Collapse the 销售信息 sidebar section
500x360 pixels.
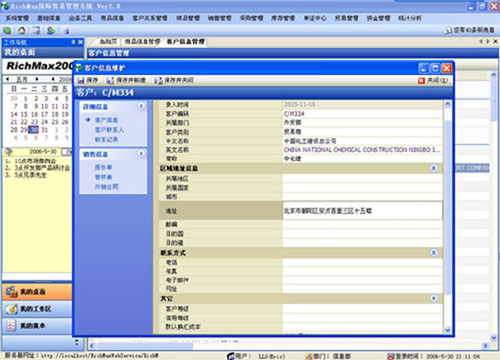click(x=141, y=154)
